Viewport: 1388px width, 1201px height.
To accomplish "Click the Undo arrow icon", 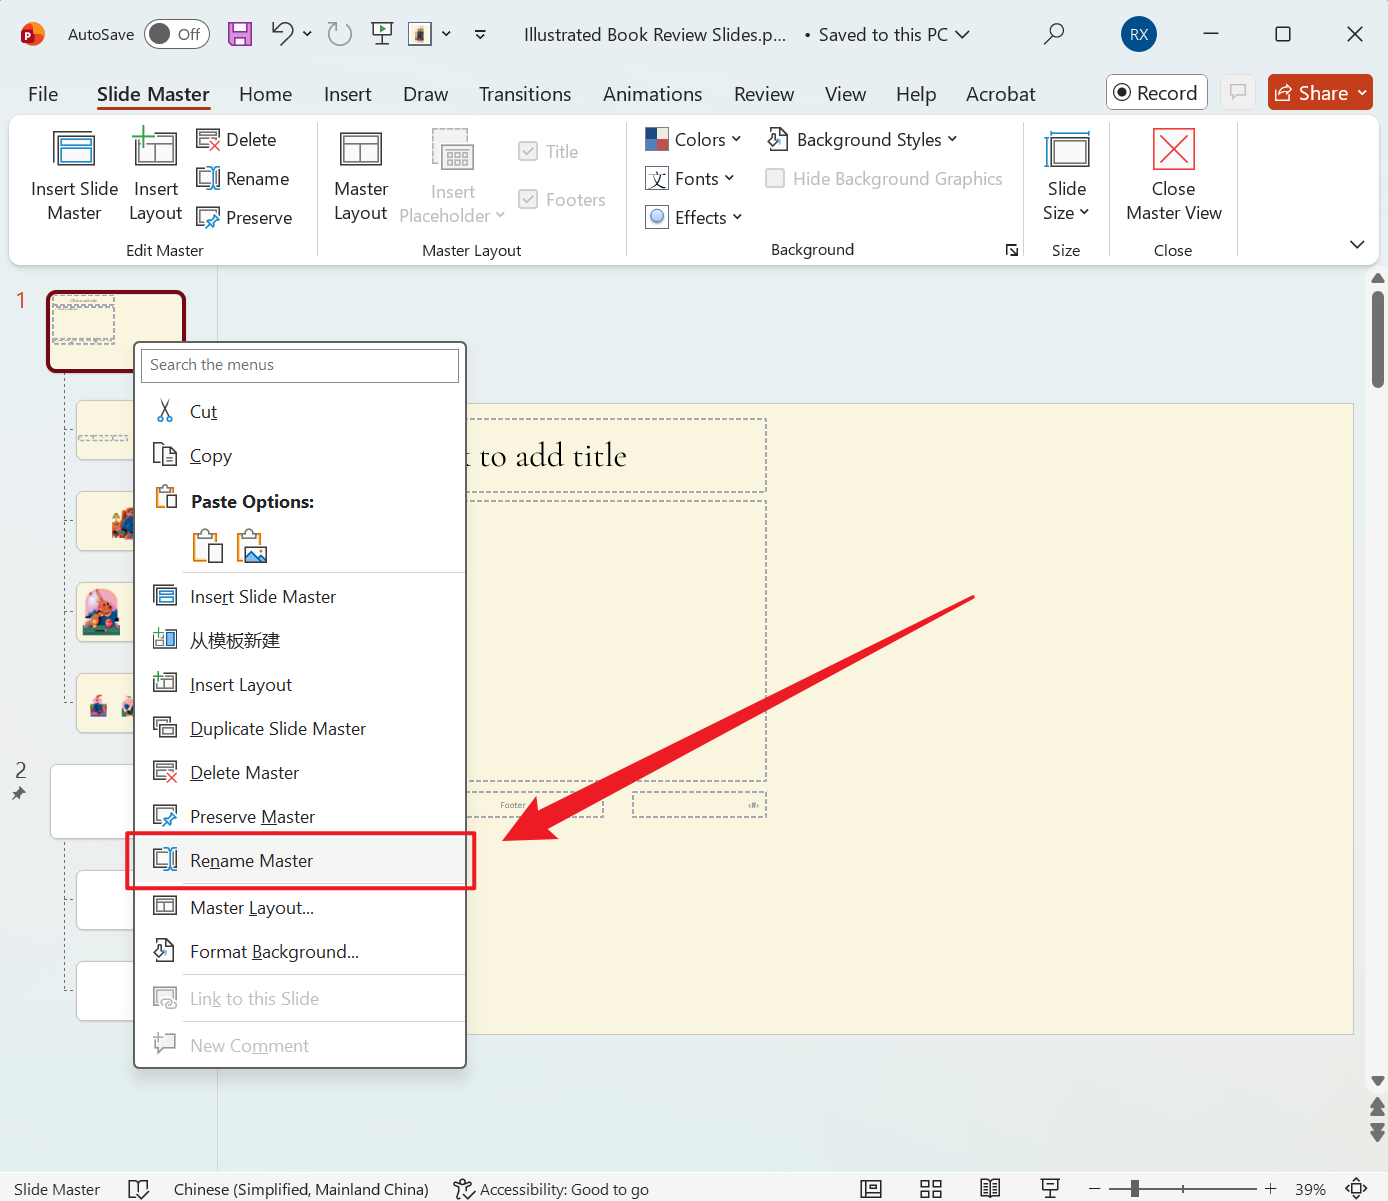I will coord(282,34).
